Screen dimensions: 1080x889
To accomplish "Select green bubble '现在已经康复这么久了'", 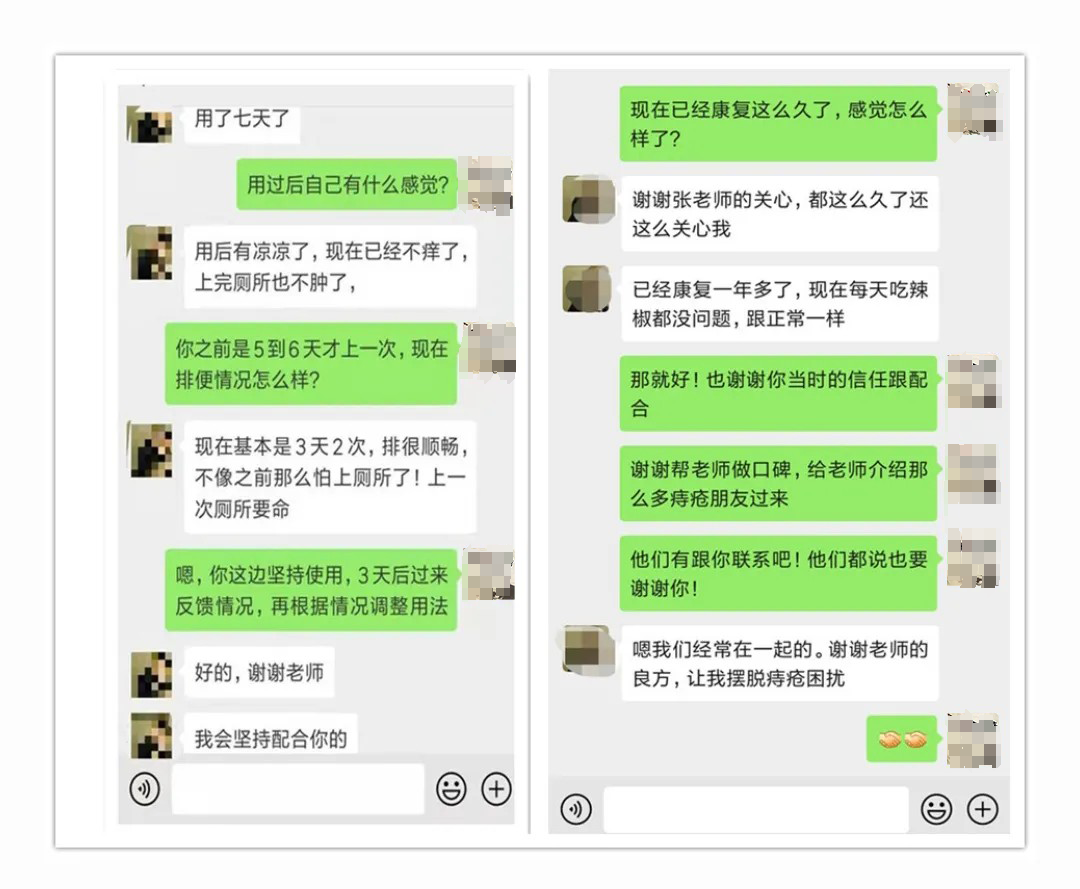I will click(x=778, y=124).
